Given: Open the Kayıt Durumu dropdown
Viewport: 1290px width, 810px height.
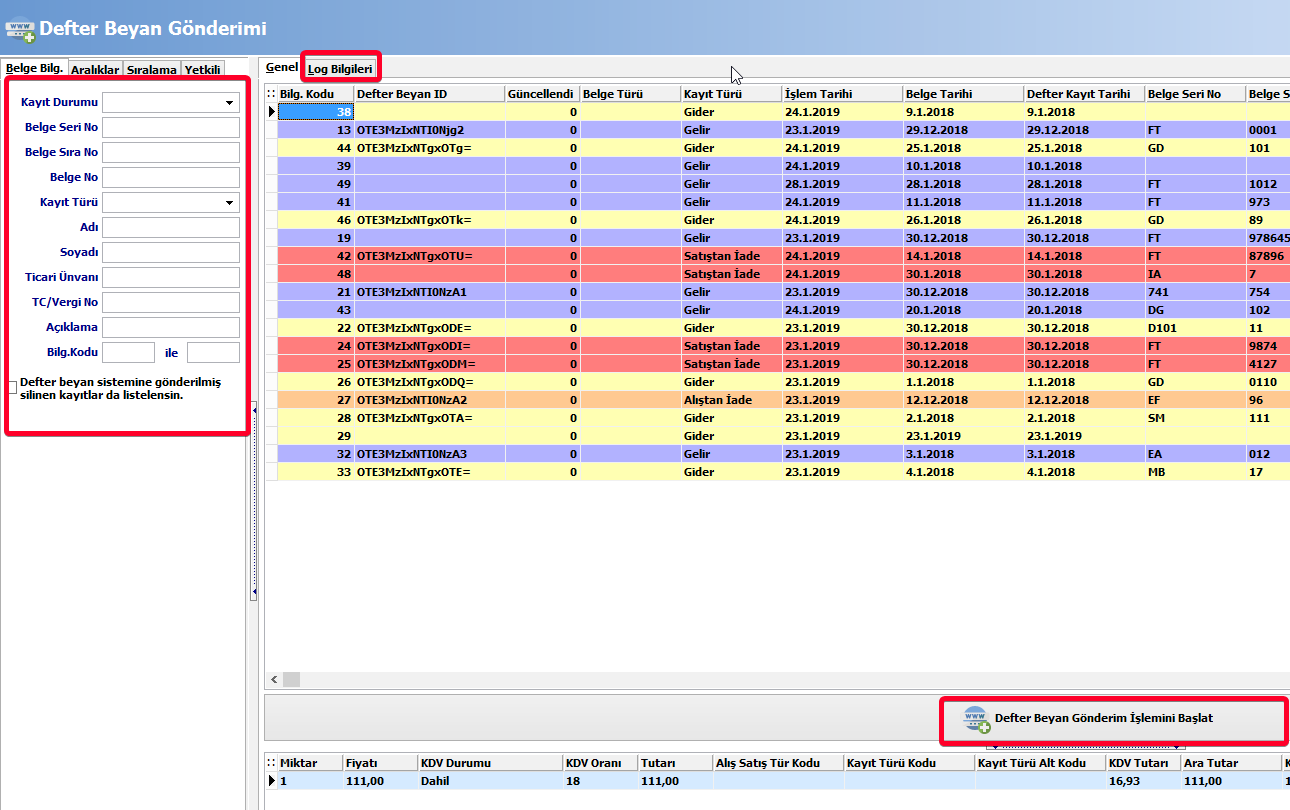Looking at the screenshot, I should [231, 103].
